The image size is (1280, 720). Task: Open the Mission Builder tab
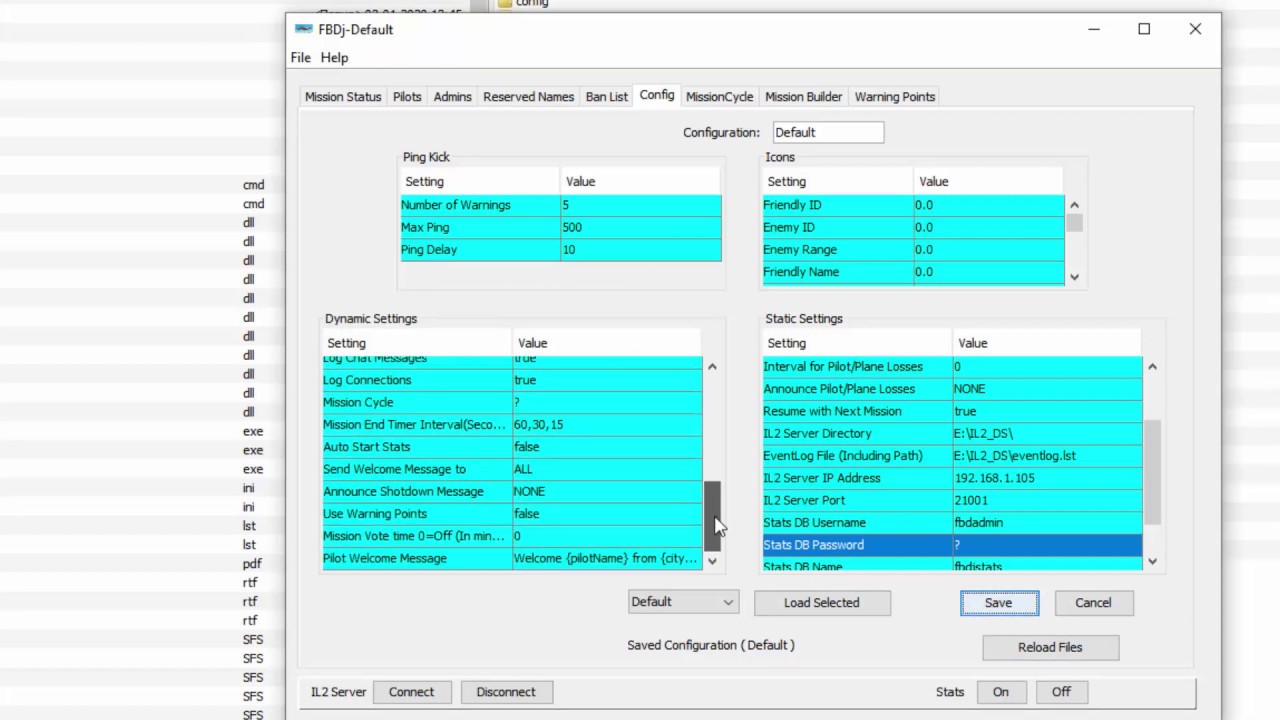(803, 97)
